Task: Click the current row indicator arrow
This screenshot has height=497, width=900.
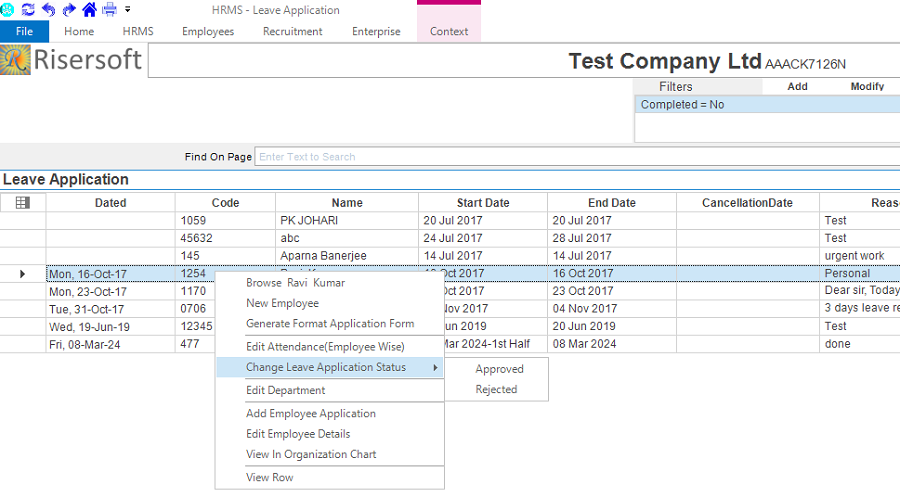Action: click(23, 273)
